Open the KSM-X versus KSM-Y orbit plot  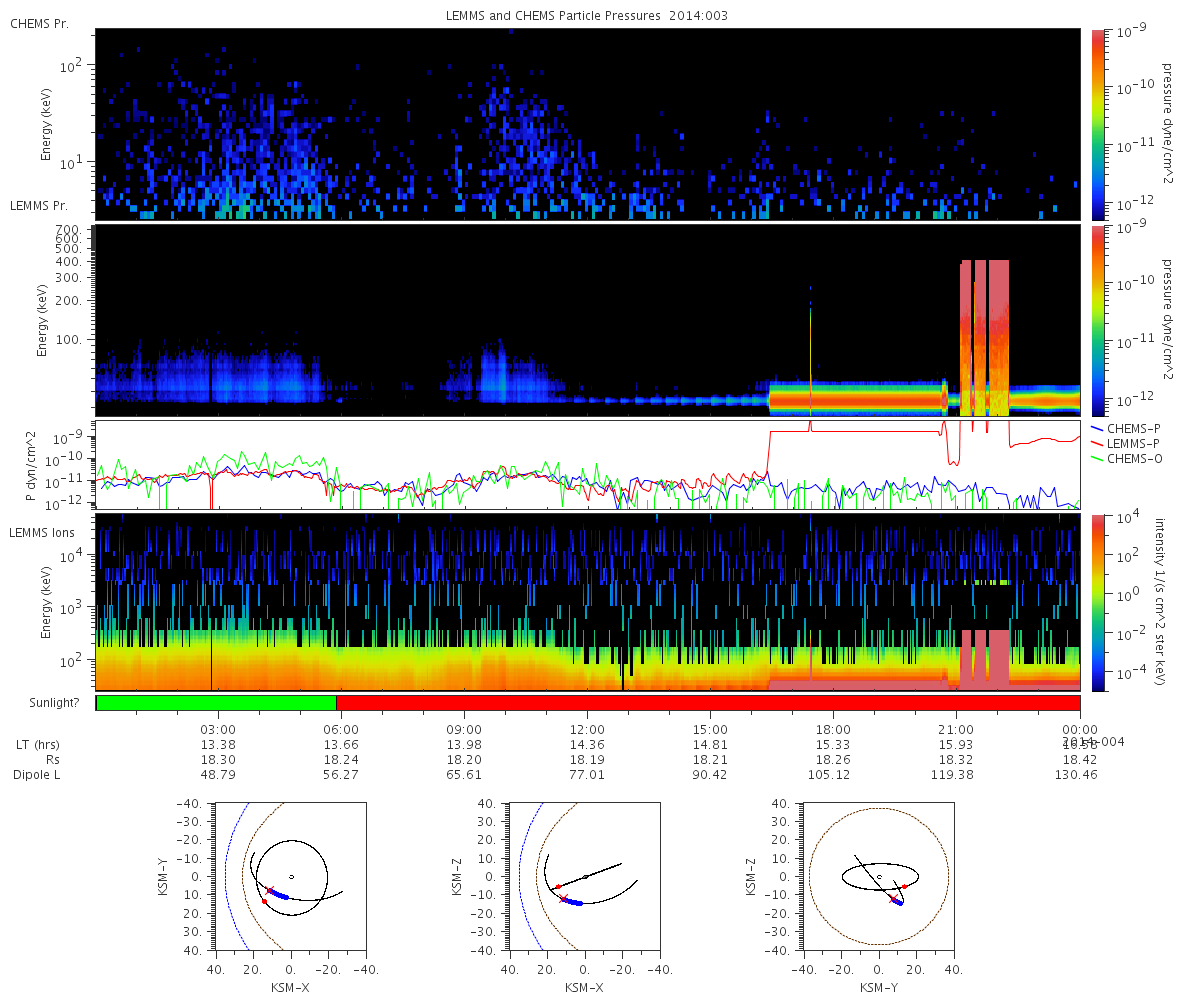coord(290,877)
